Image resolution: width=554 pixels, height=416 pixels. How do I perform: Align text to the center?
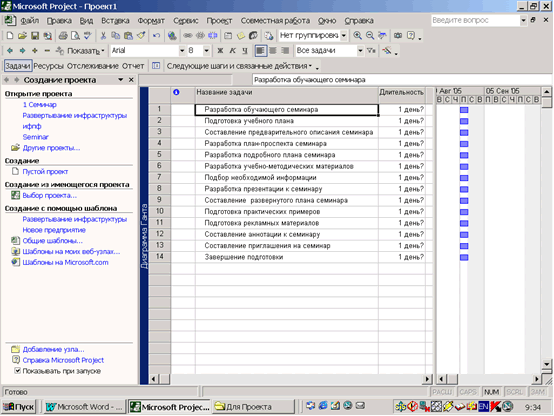pos(273,51)
